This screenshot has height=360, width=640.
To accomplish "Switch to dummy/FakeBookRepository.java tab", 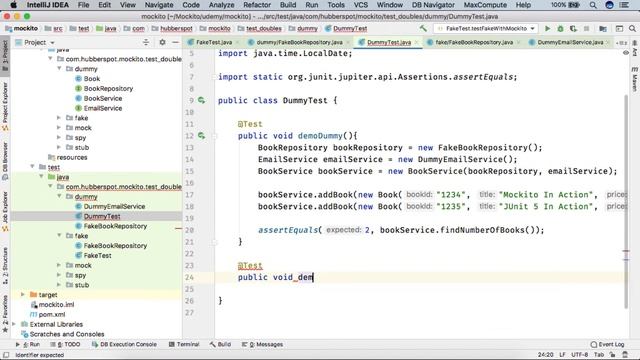I will (x=299, y=42).
